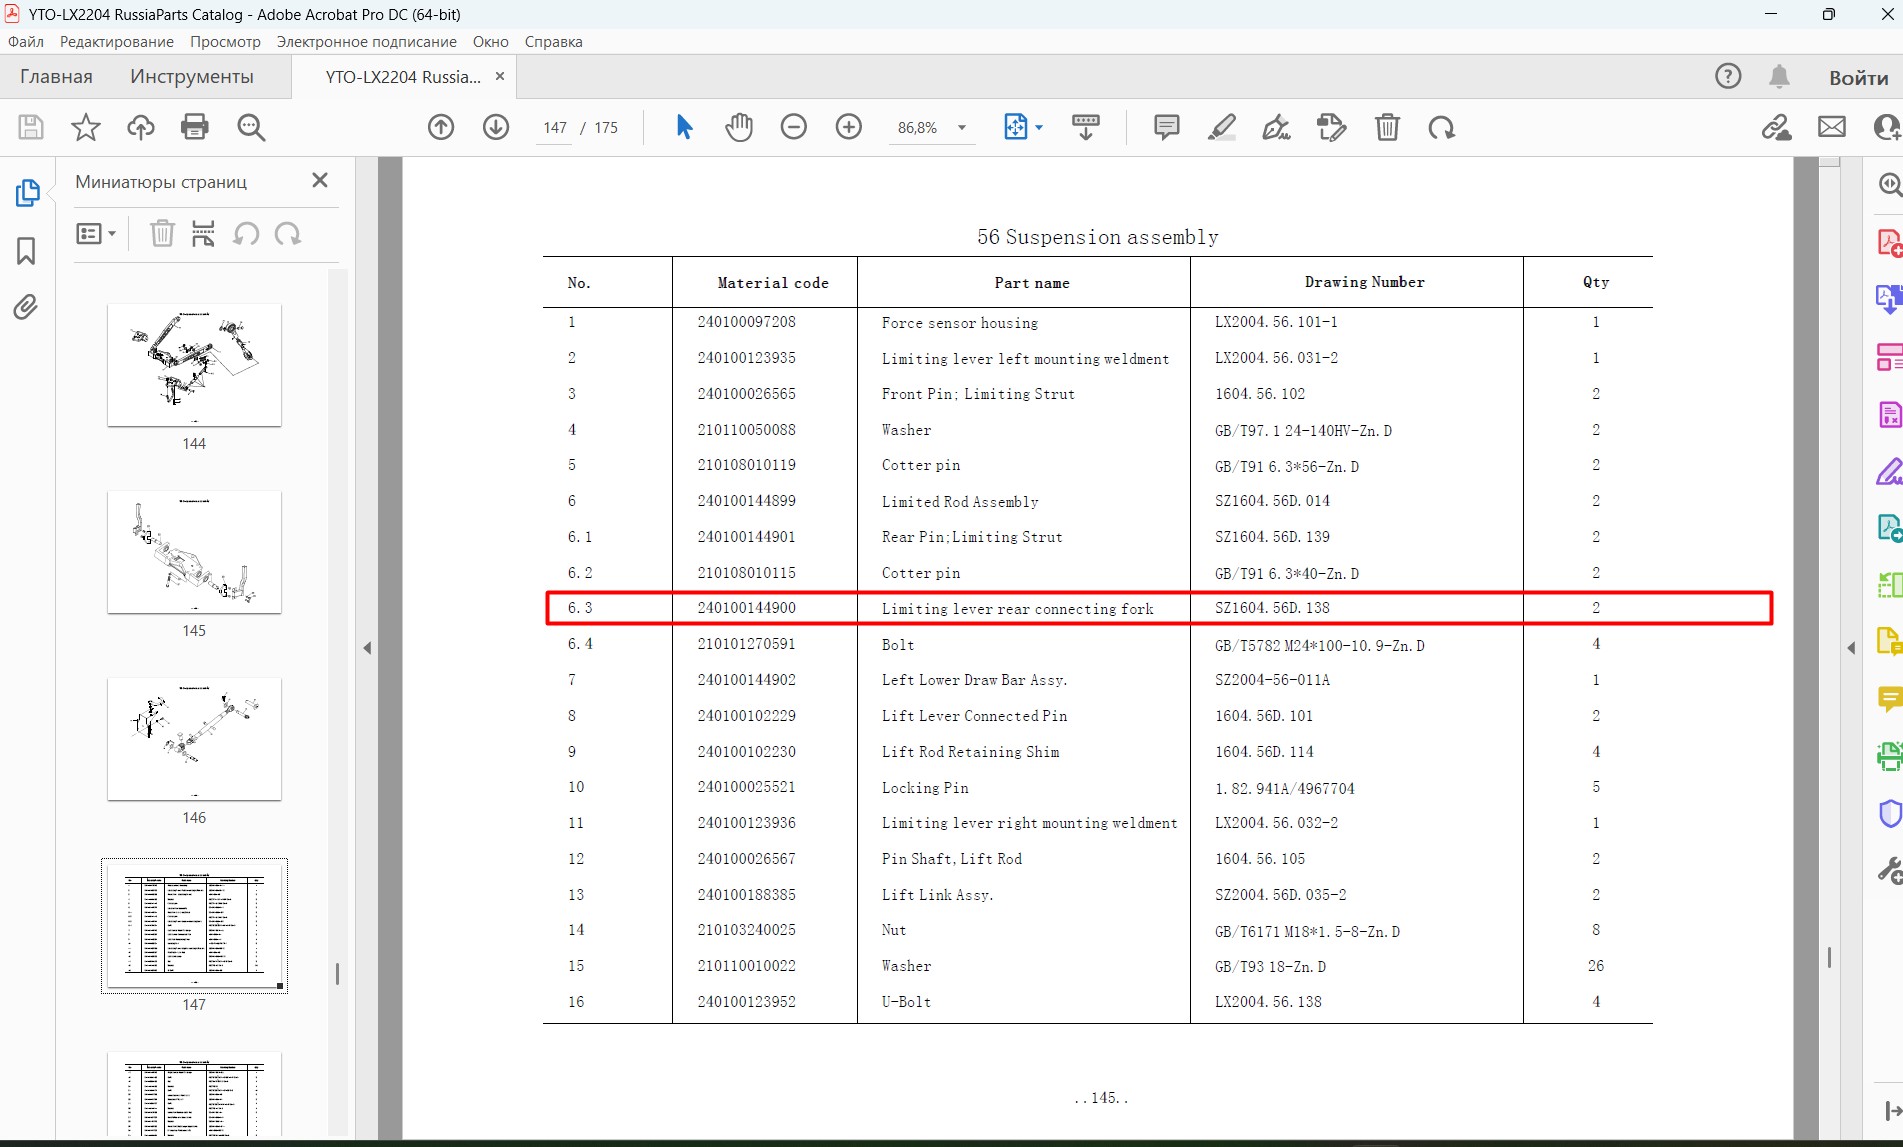Screen dimensions: 1903x1147
Task: Open the Редактирование menu
Action: click(x=117, y=42)
